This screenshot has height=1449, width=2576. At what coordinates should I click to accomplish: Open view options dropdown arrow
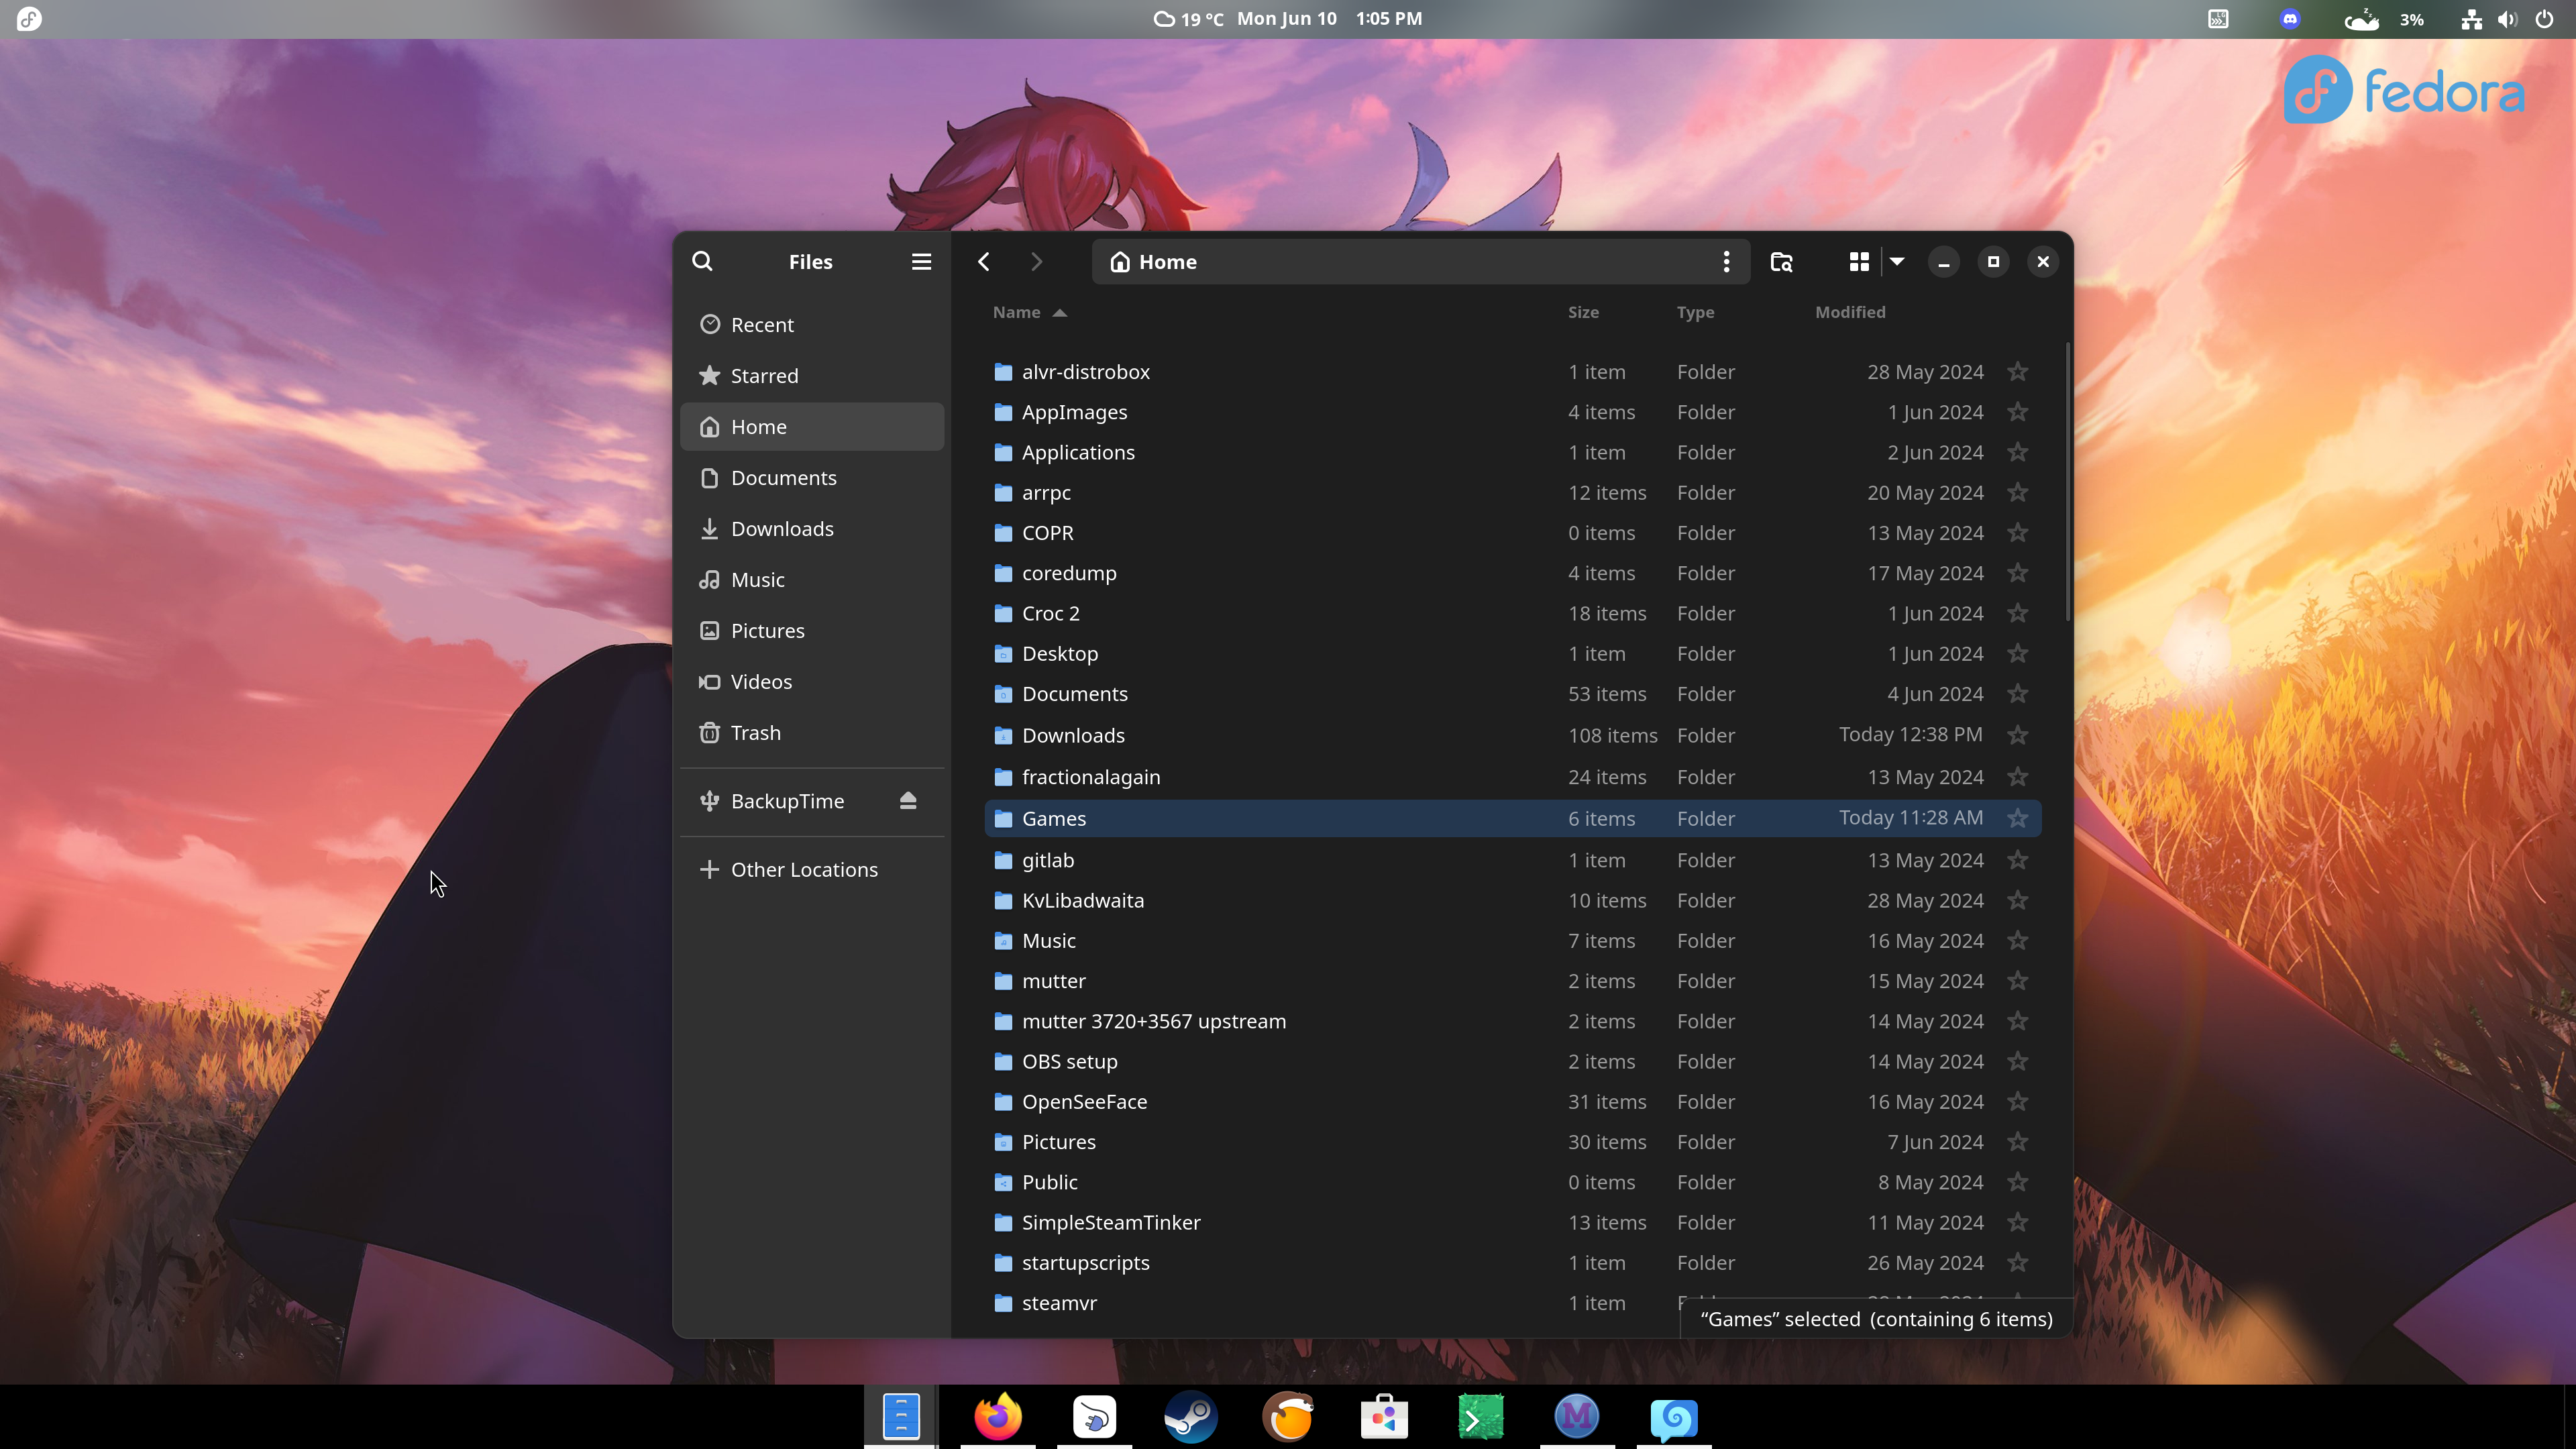[1897, 262]
